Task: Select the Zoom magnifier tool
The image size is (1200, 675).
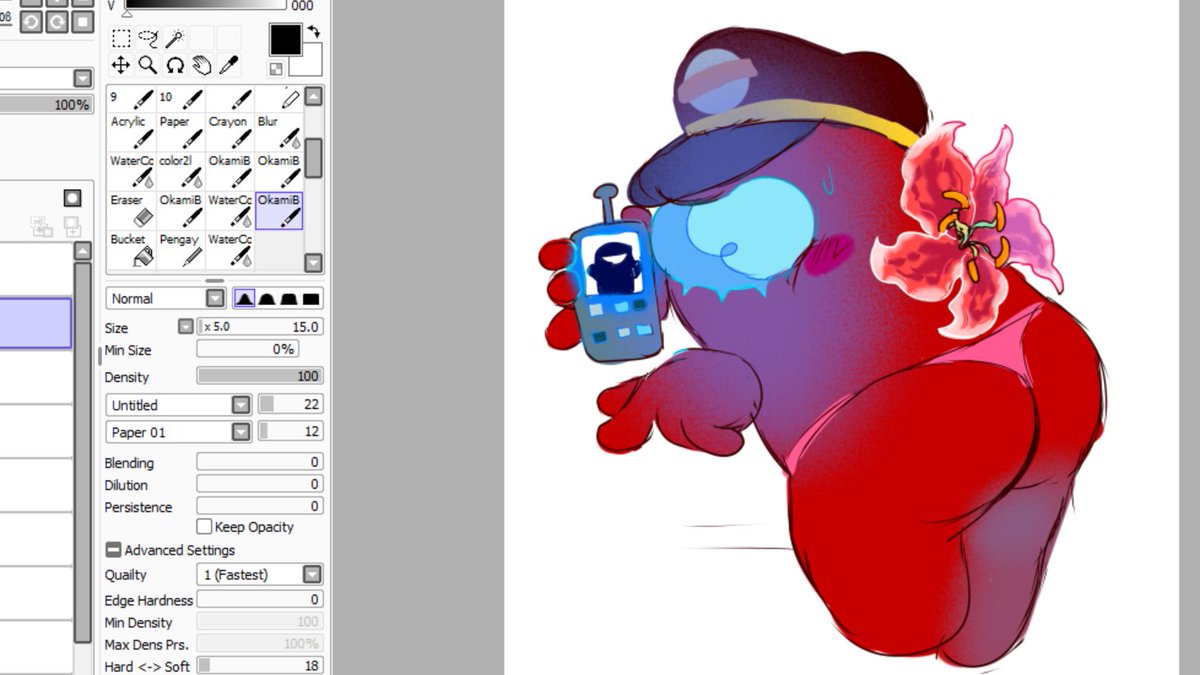Action: click(148, 65)
